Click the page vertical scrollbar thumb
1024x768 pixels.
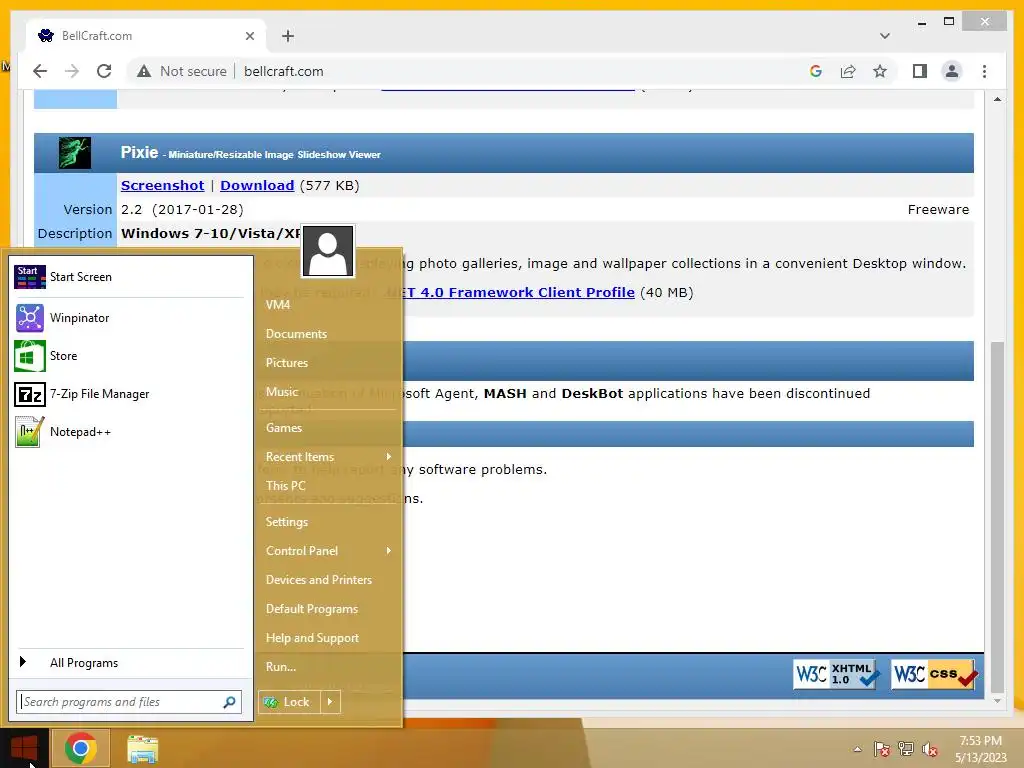tap(997, 516)
